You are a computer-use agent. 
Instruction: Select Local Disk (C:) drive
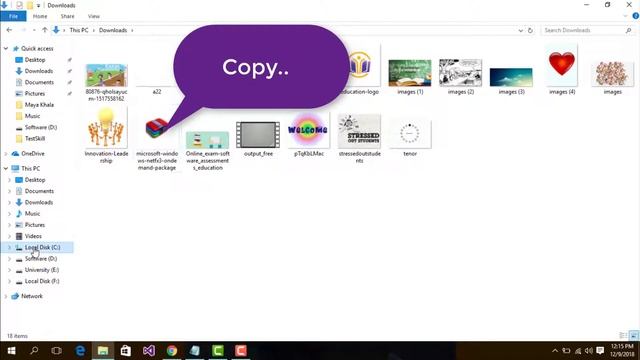click(42, 247)
